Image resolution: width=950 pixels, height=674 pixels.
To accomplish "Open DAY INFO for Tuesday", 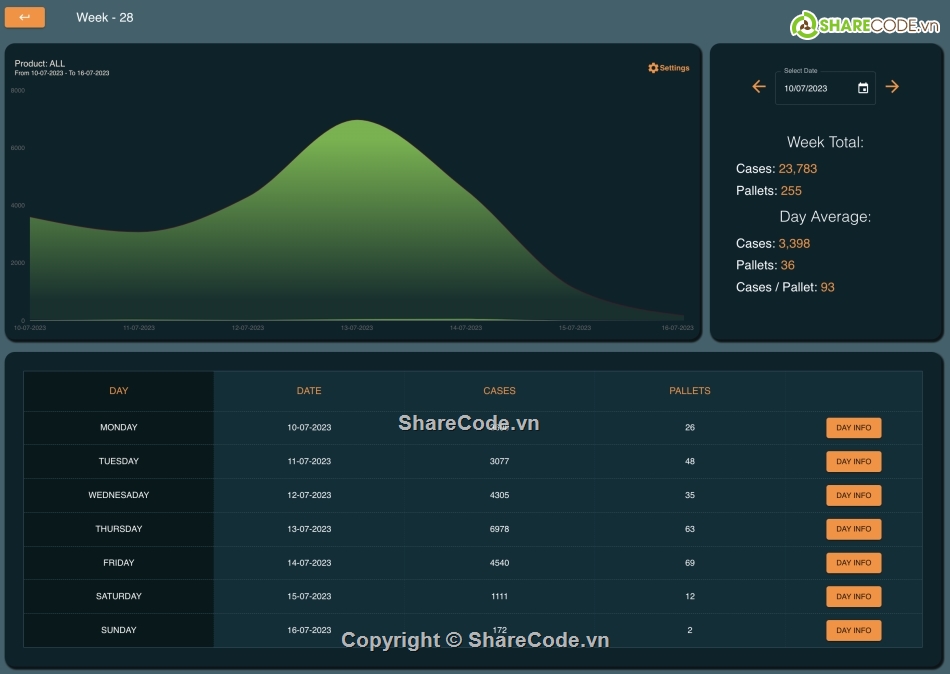I will pos(853,462).
